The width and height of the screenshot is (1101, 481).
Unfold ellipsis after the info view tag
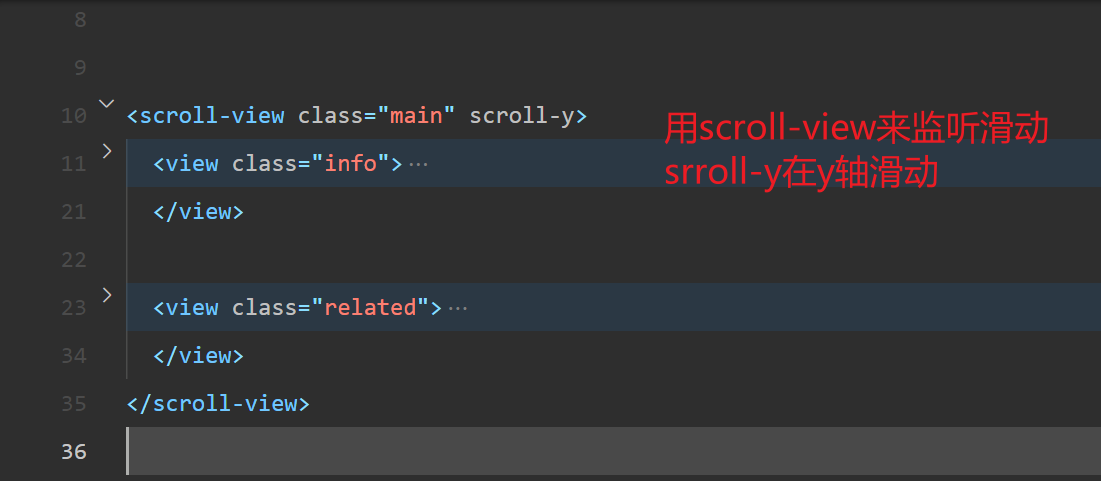click(x=418, y=164)
